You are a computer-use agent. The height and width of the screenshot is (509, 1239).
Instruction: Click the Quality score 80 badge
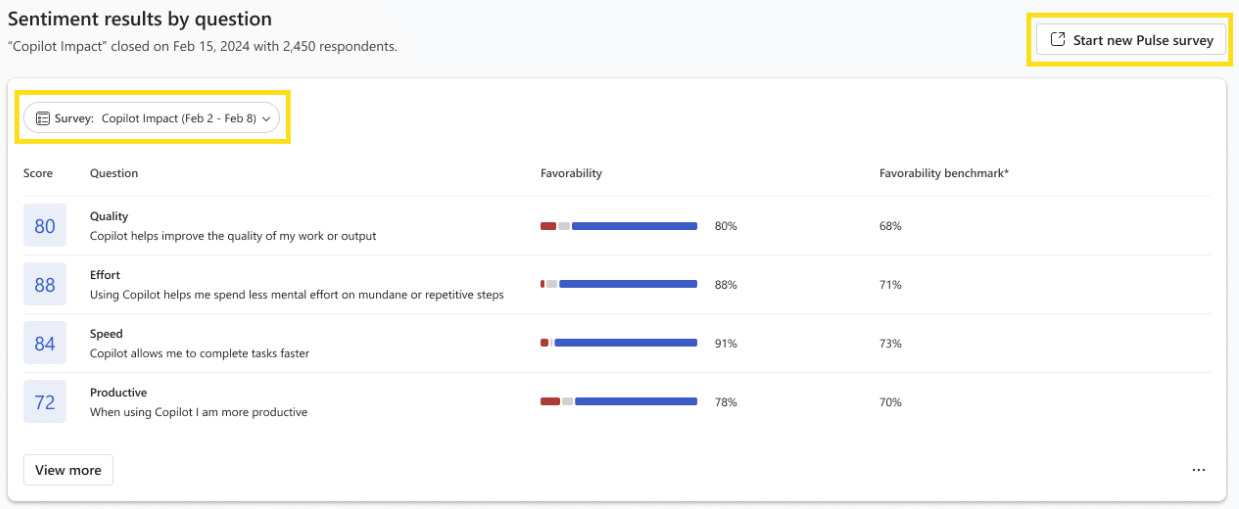[x=45, y=226]
